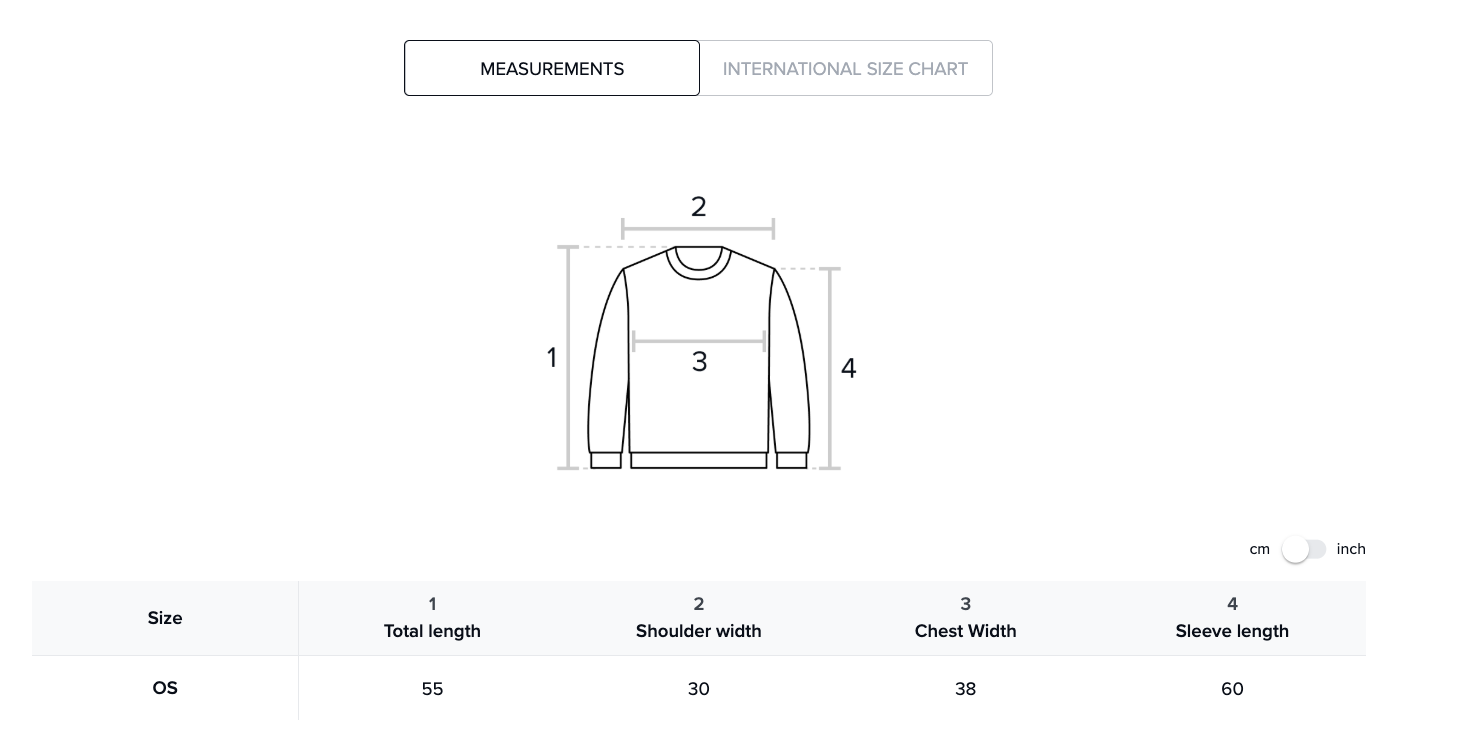Click the total length value 55
The image size is (1466, 754).
coord(432,689)
